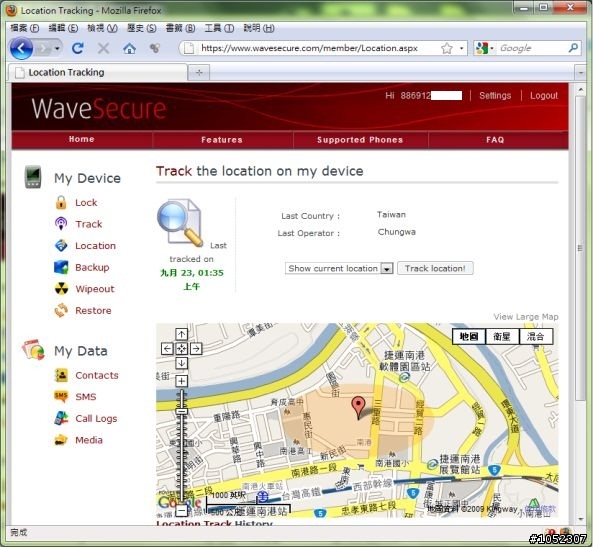The width and height of the screenshot is (593, 547).
Task: Click the toolbar icon next to home
Action: (155, 48)
